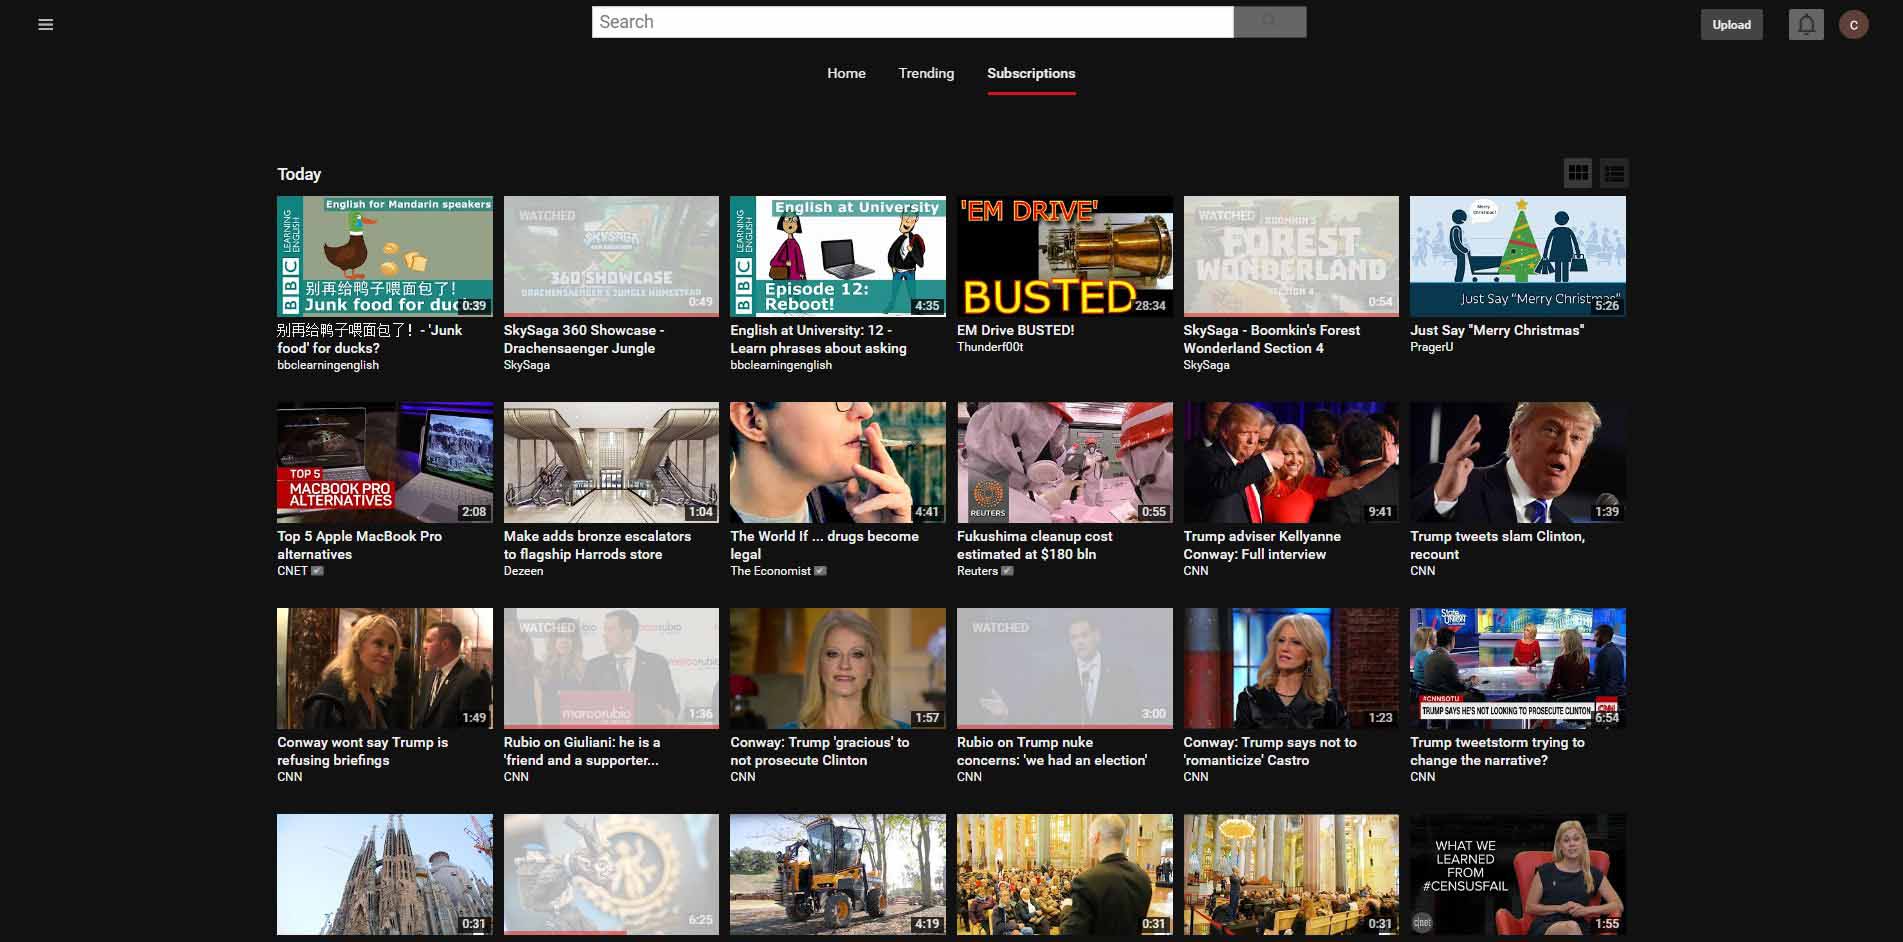This screenshot has height=942, width=1903.
Task: Open English at University Episode 12 thumbnail
Action: [x=838, y=256]
